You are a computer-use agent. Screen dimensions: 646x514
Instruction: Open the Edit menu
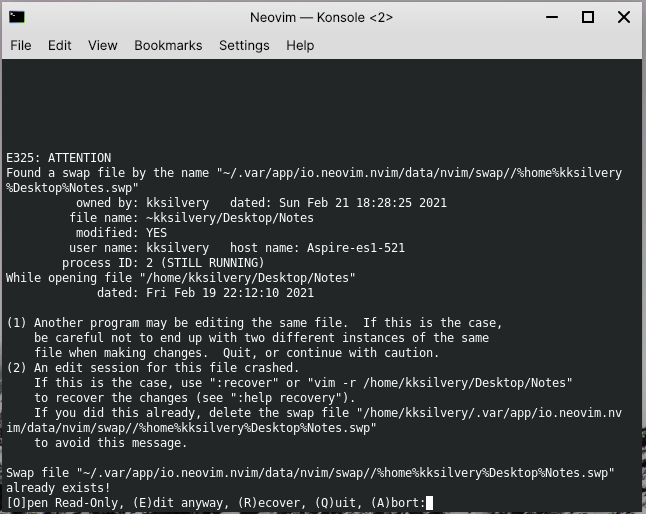[59, 45]
